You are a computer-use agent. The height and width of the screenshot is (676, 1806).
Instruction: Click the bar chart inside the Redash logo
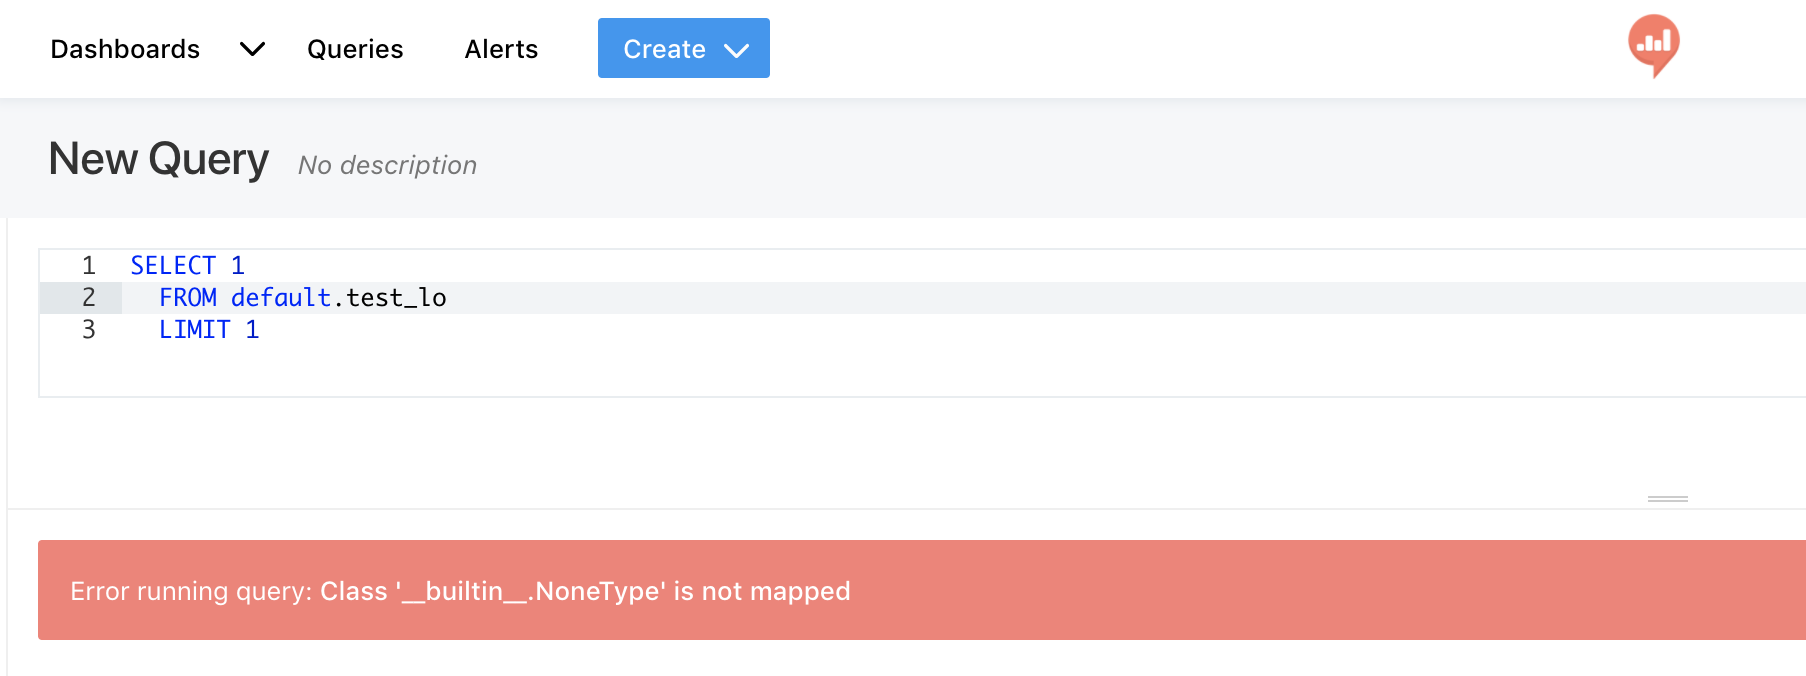click(1655, 40)
